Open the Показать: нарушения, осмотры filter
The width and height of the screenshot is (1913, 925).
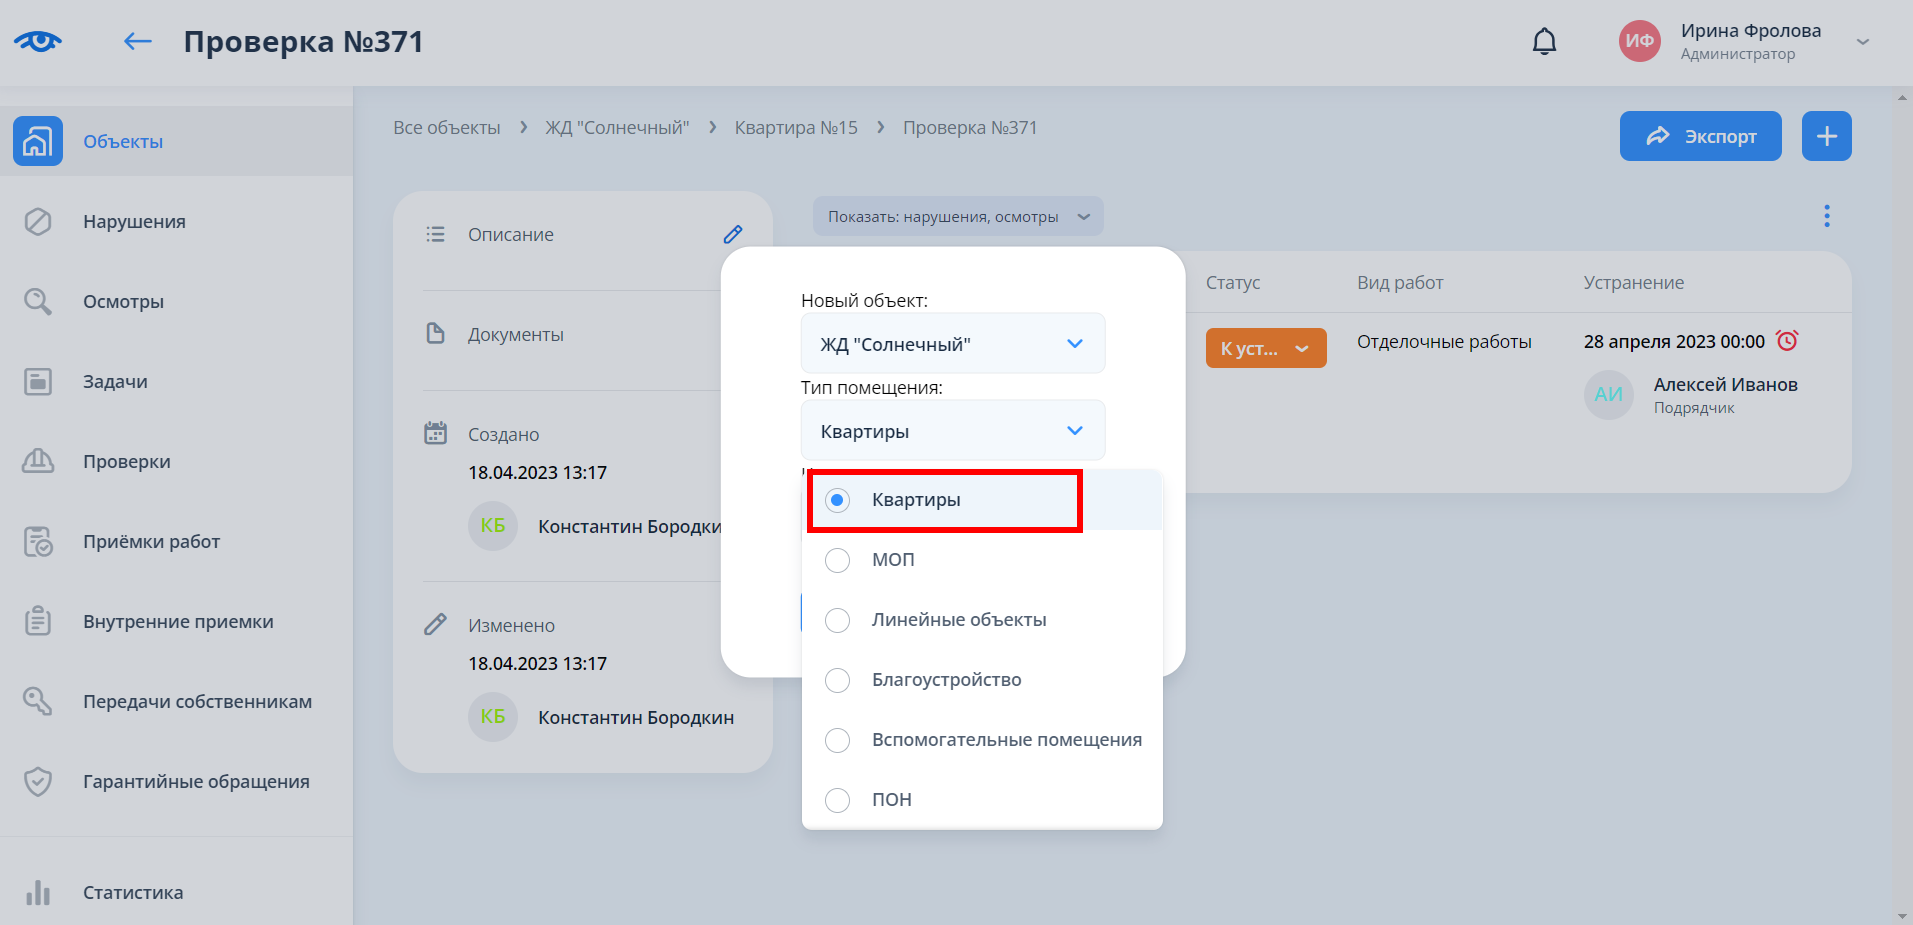pyautogui.click(x=957, y=217)
